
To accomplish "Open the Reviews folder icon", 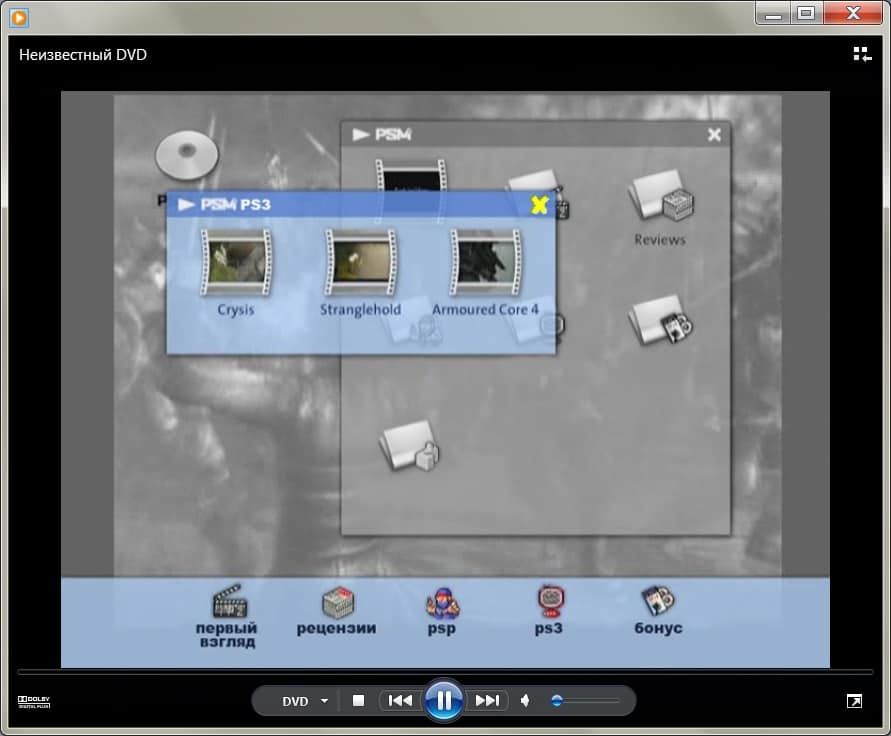I will 661,196.
